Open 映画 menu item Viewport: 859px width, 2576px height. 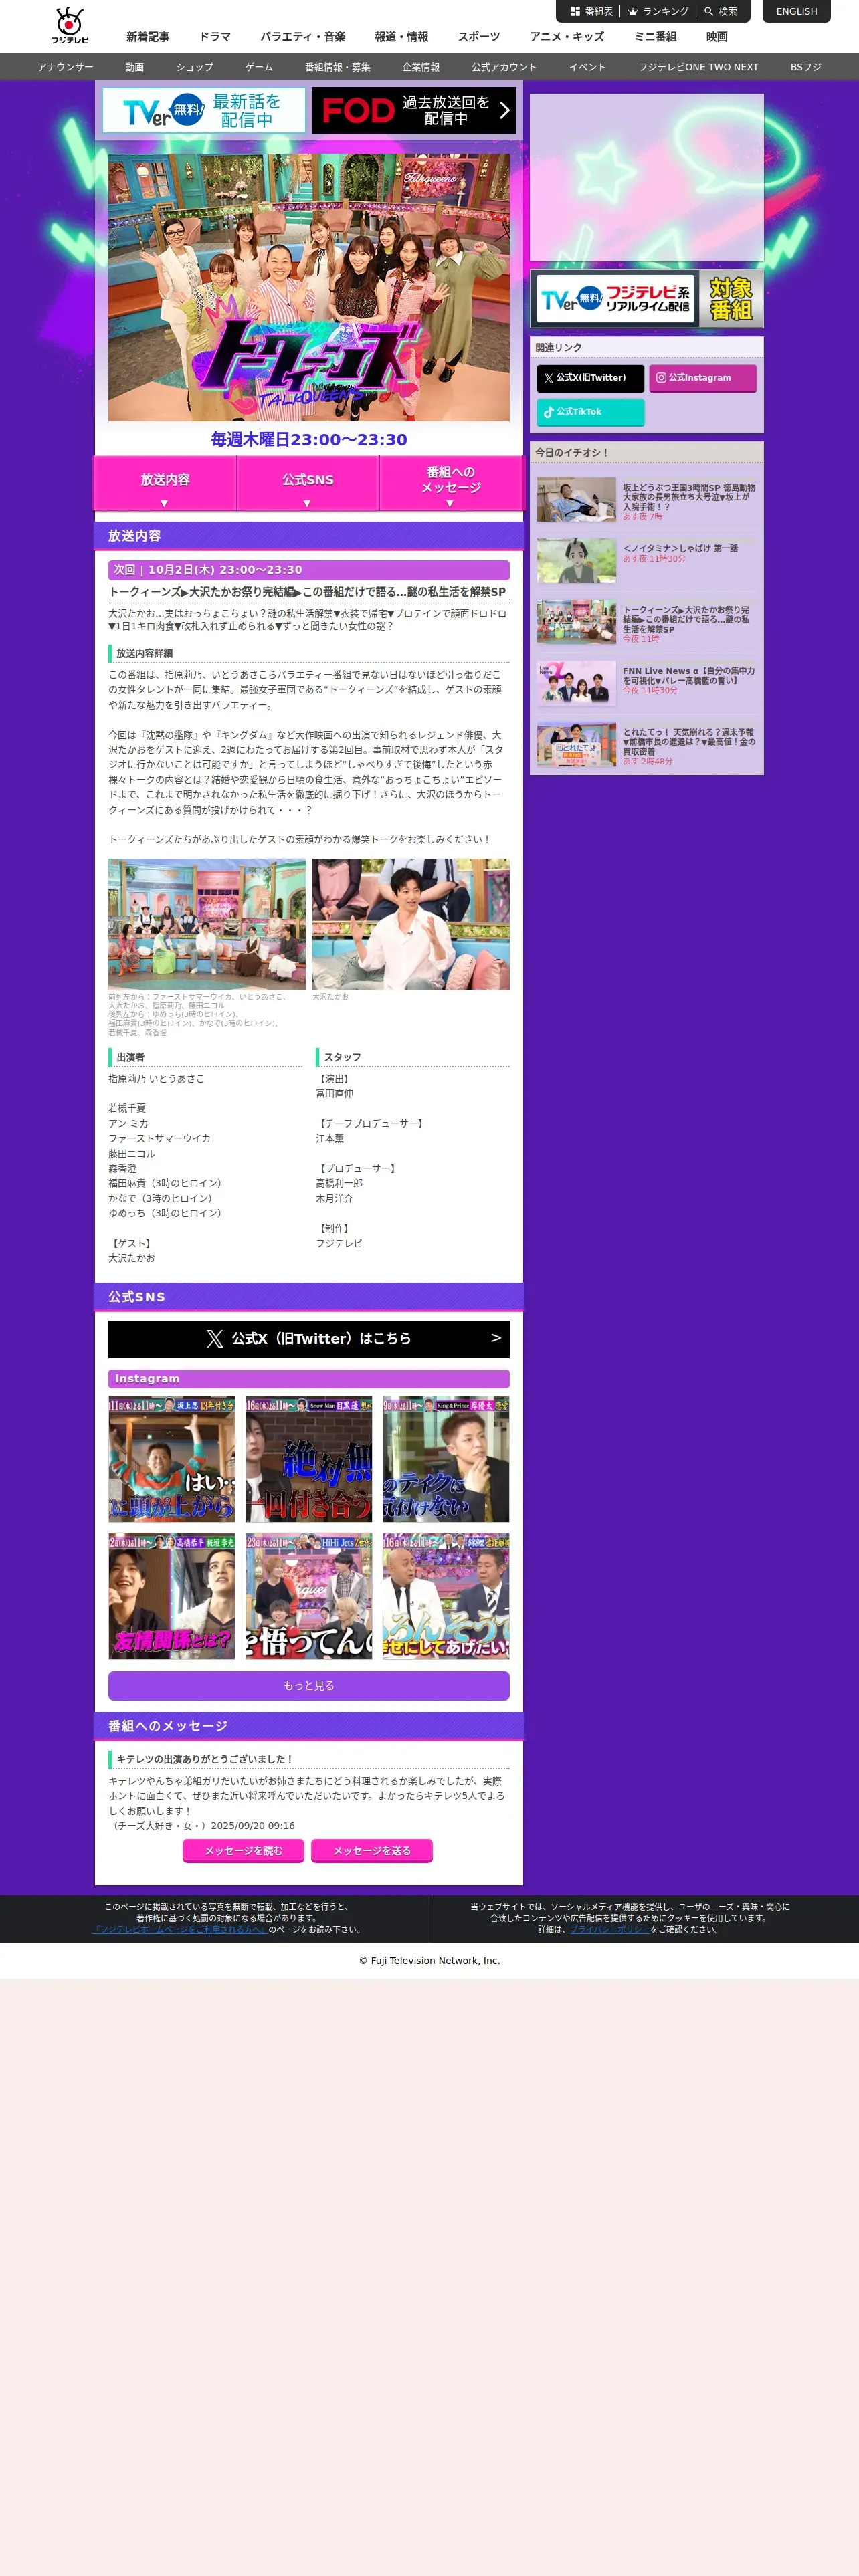(717, 37)
